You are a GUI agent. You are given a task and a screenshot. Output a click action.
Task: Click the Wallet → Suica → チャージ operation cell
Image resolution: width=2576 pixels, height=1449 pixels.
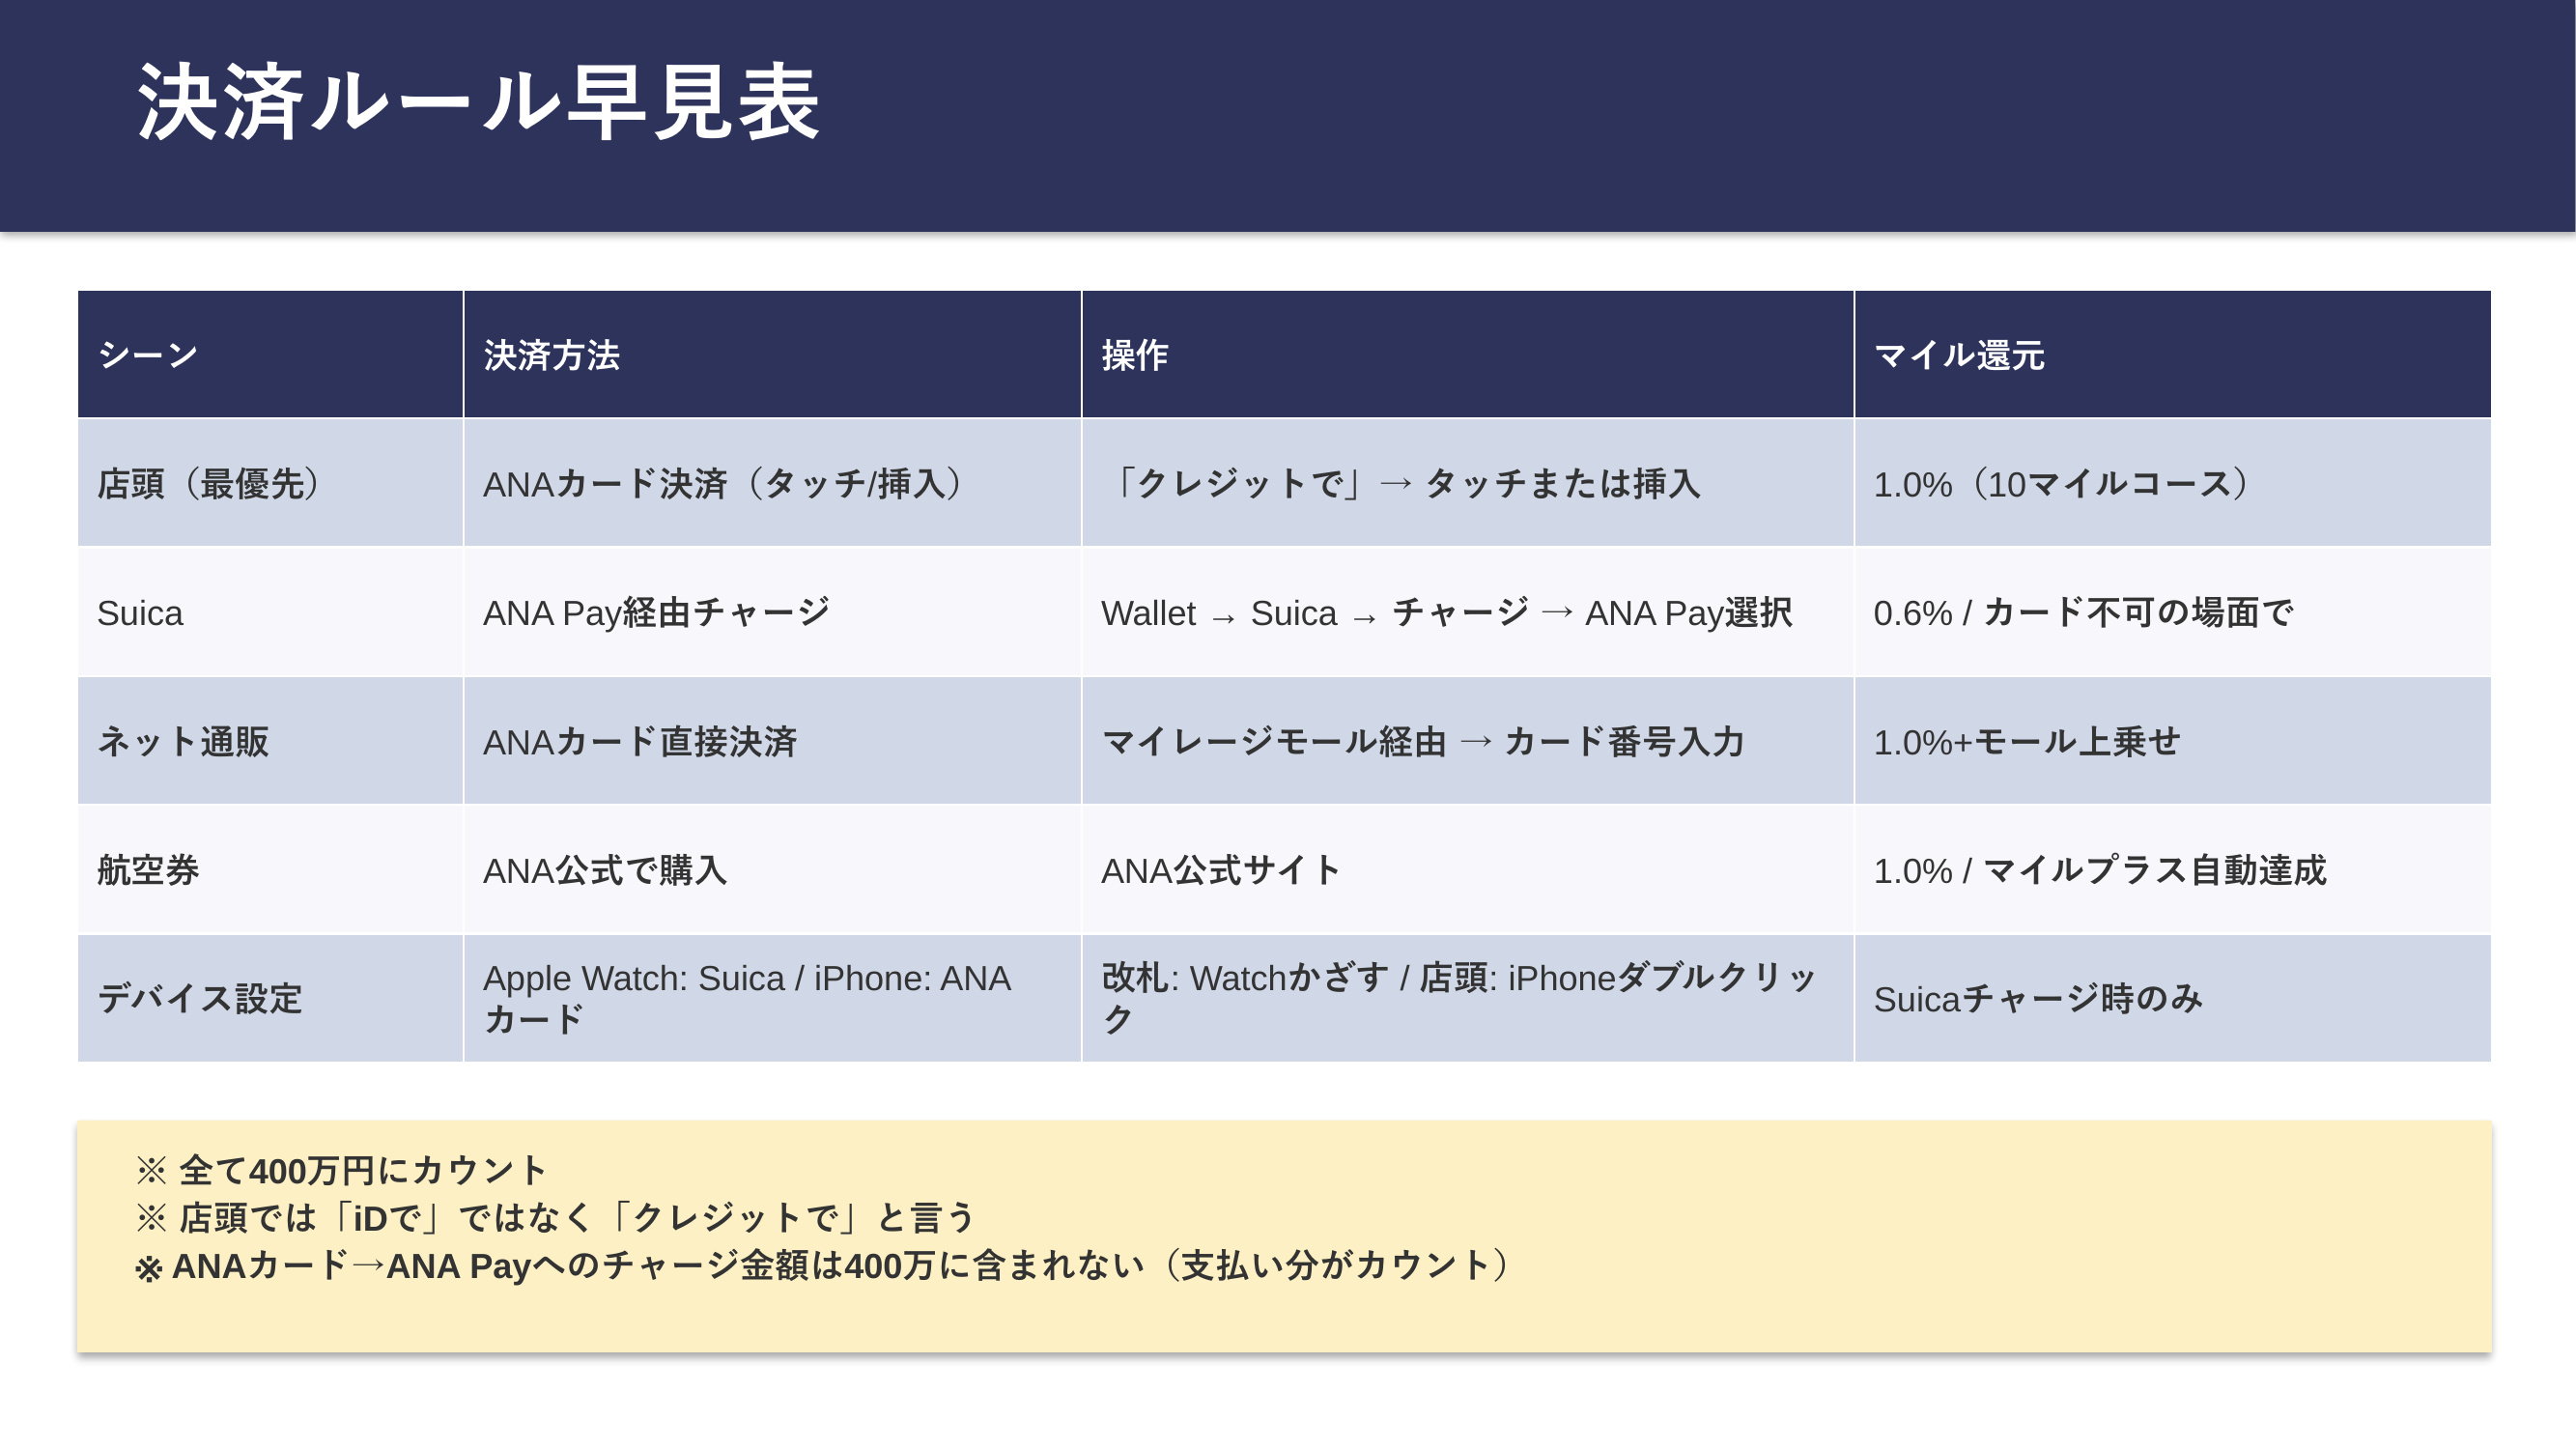[x=1446, y=613]
